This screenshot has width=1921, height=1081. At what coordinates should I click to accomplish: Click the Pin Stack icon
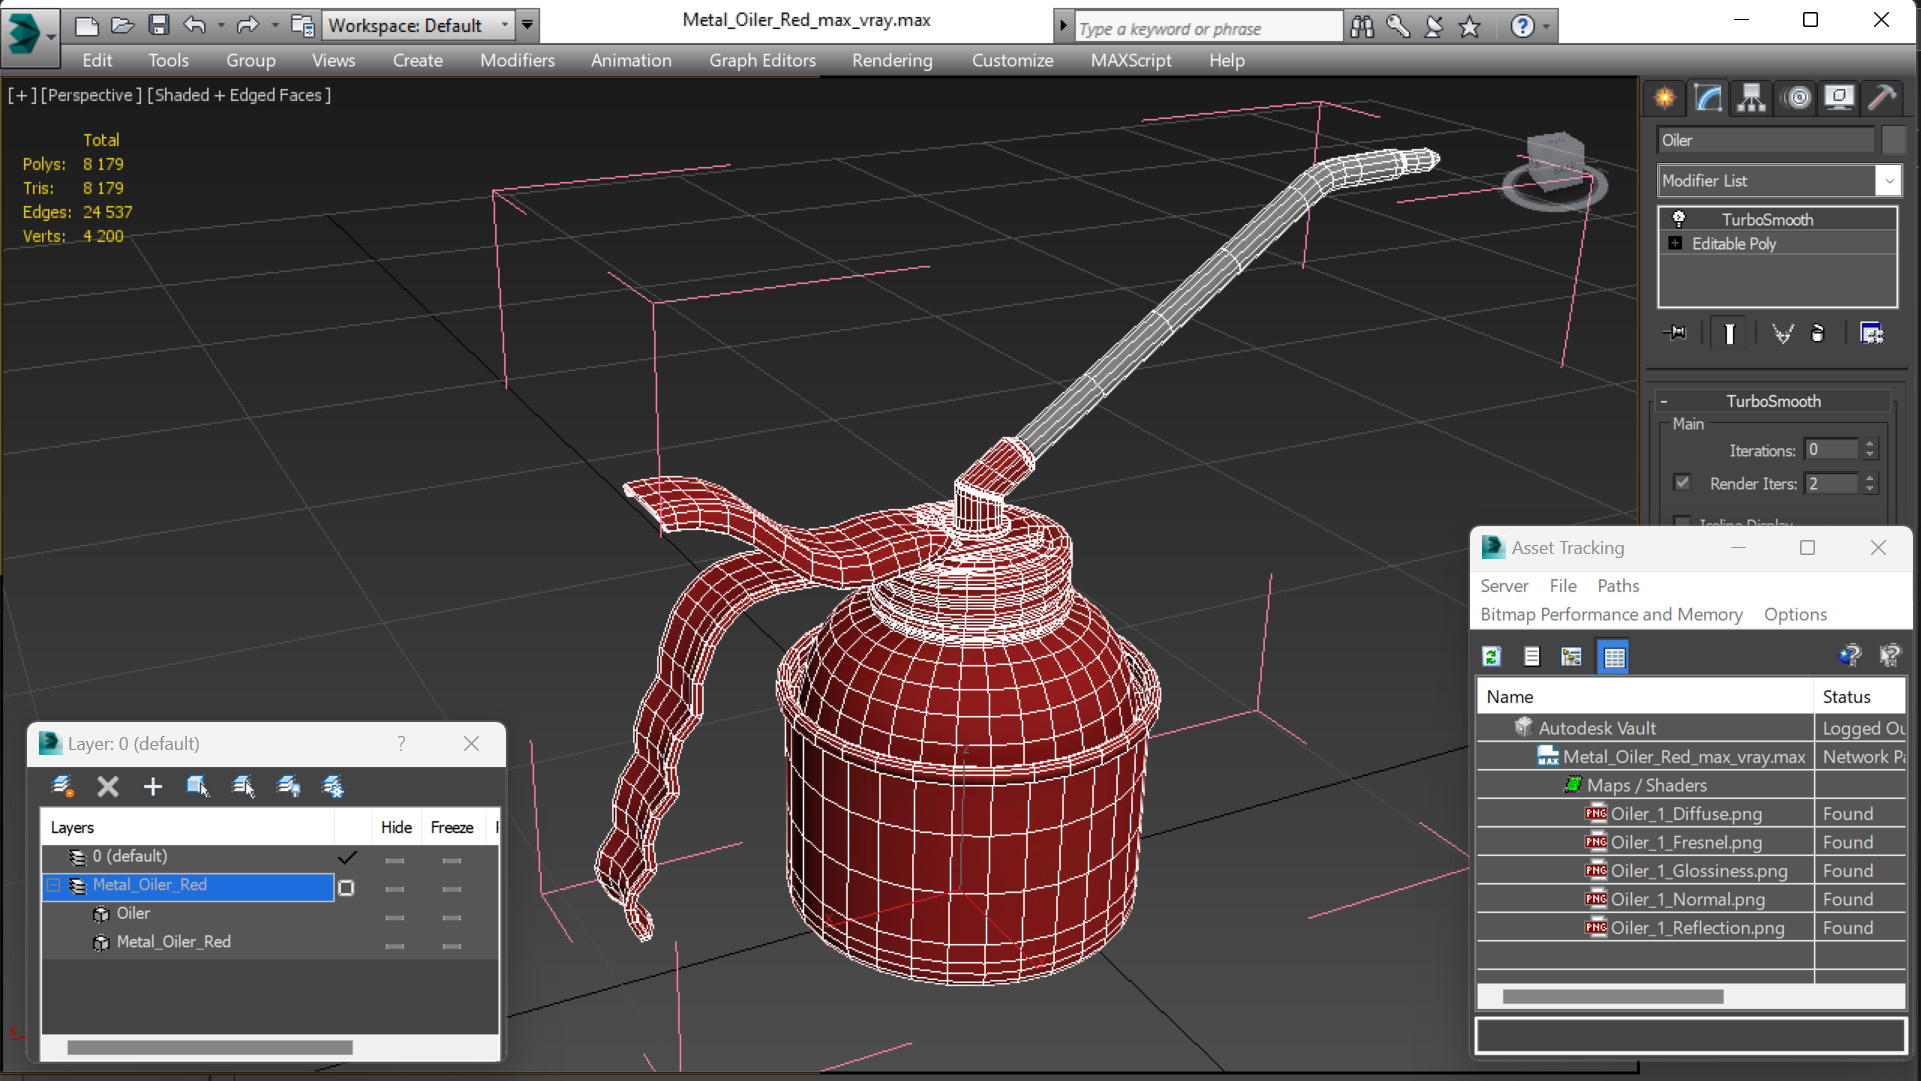click(1675, 333)
